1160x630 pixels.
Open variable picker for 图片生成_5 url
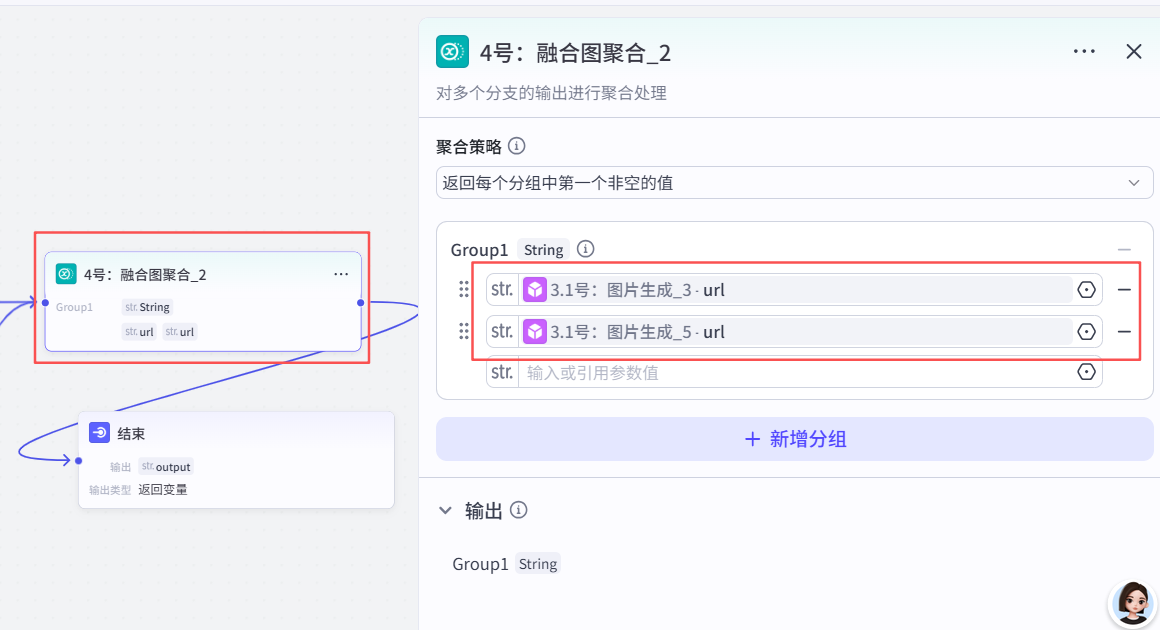pos(1086,332)
